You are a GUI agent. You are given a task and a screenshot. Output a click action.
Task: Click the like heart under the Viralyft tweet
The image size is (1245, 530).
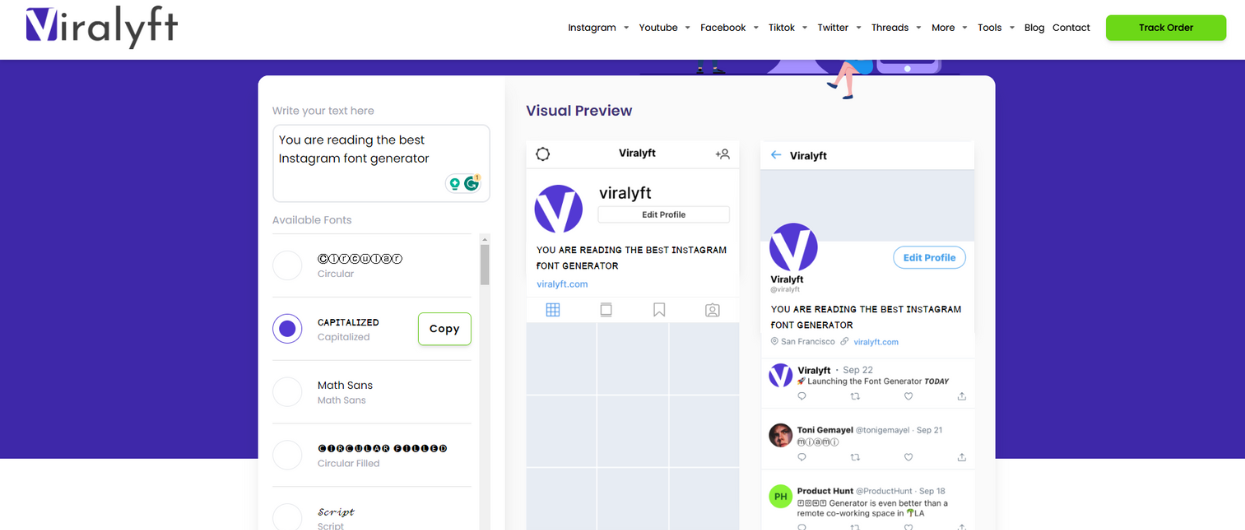908,396
